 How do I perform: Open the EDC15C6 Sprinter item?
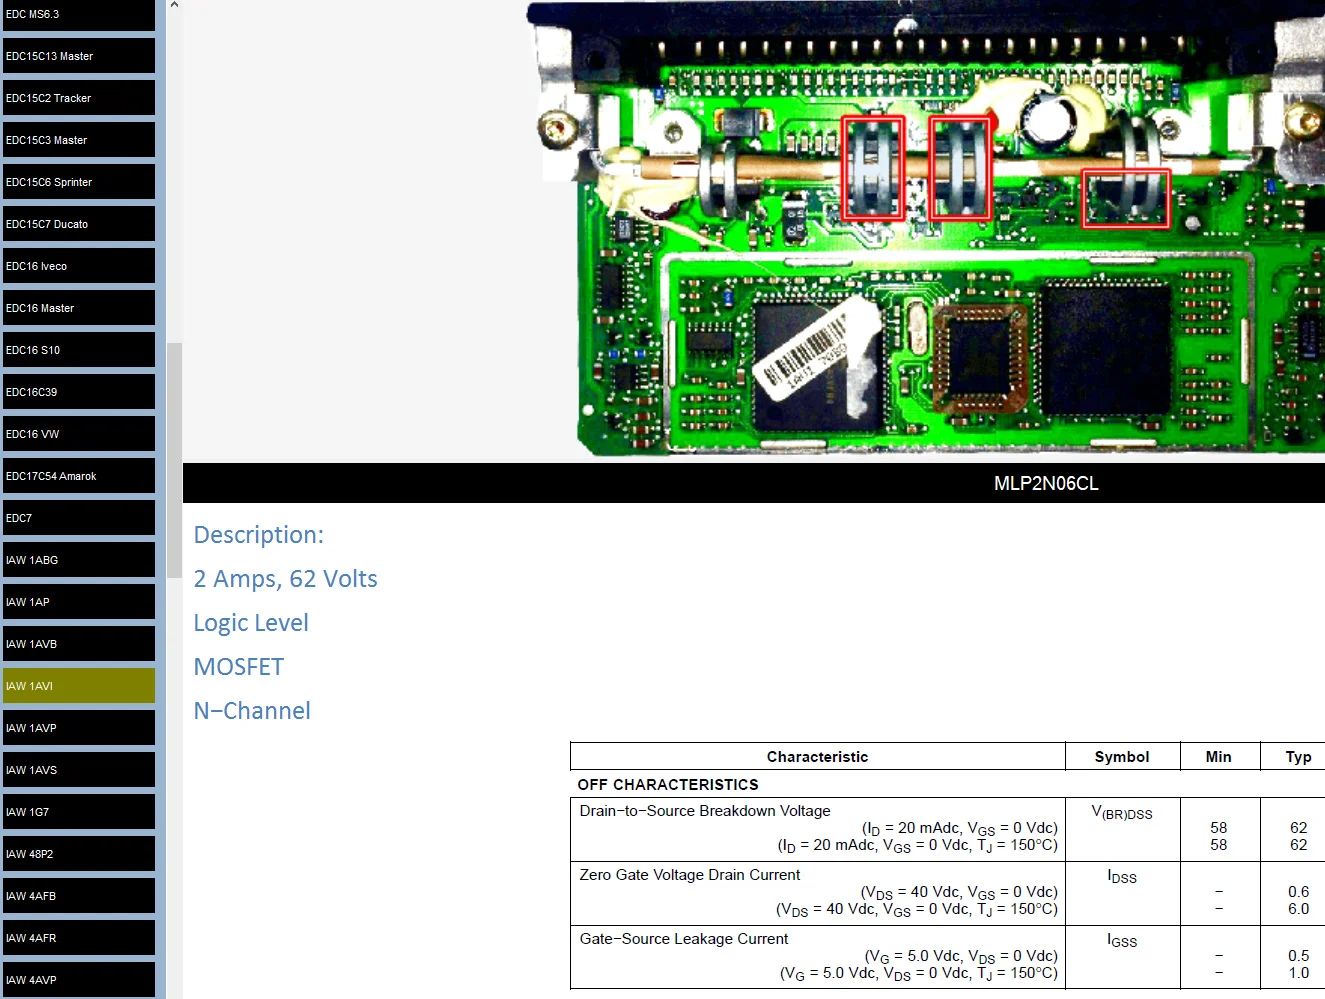(x=79, y=182)
